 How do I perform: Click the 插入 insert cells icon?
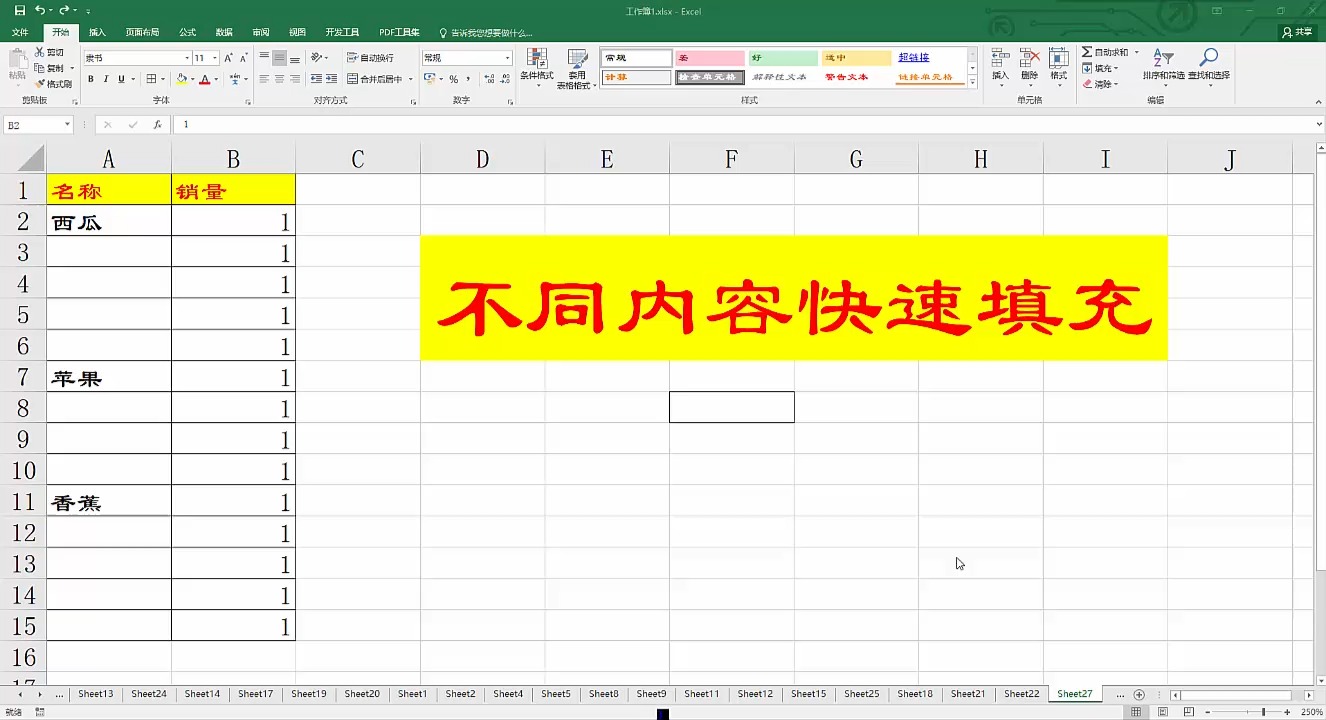click(x=1000, y=65)
